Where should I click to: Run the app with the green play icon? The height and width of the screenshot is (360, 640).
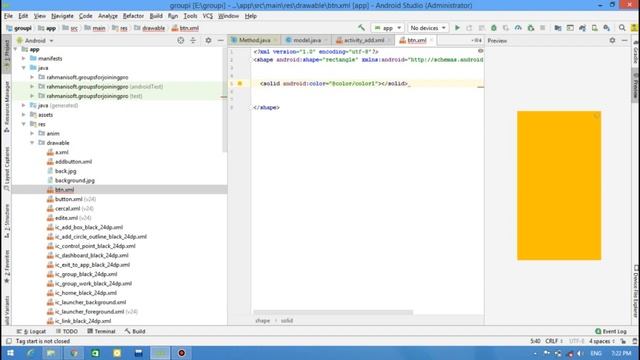(457, 28)
